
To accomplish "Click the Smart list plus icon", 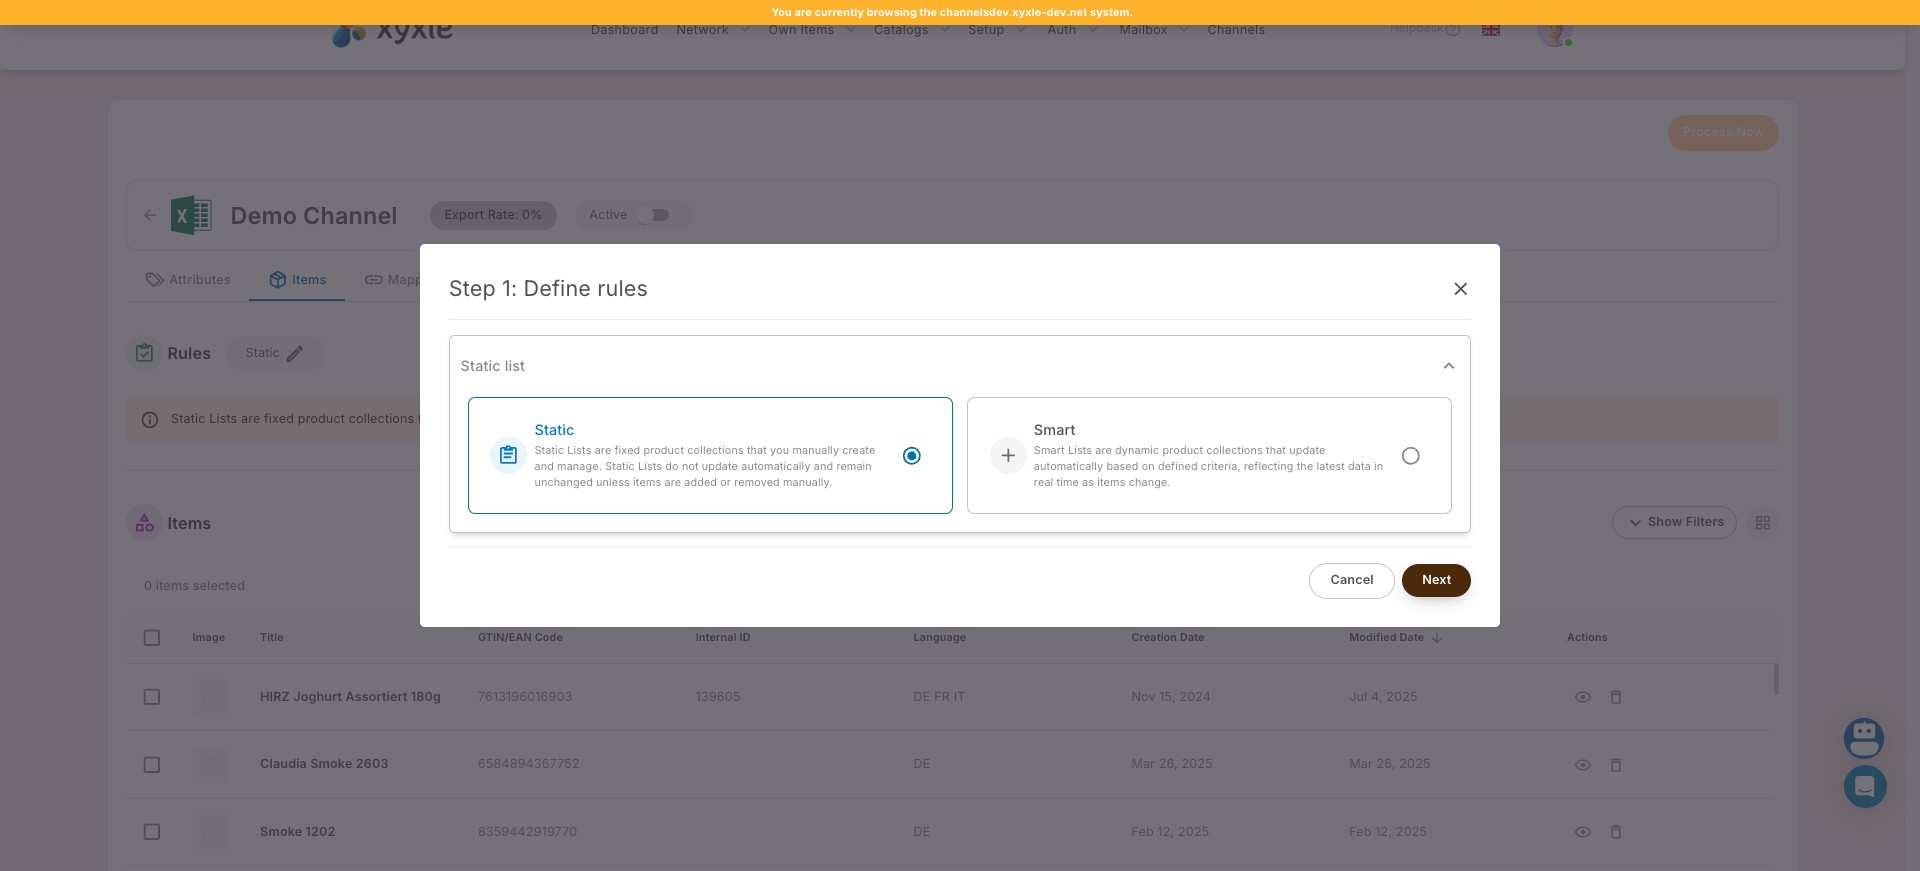I will tap(1008, 456).
